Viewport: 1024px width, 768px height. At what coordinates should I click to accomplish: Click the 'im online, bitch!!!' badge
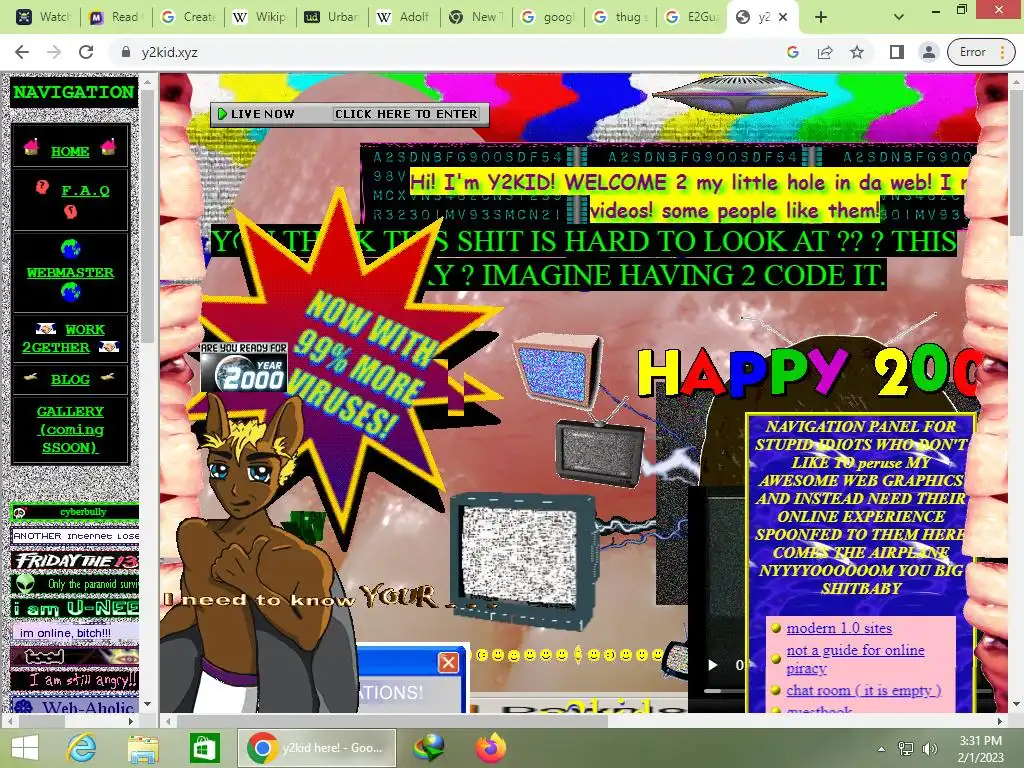(x=74, y=633)
